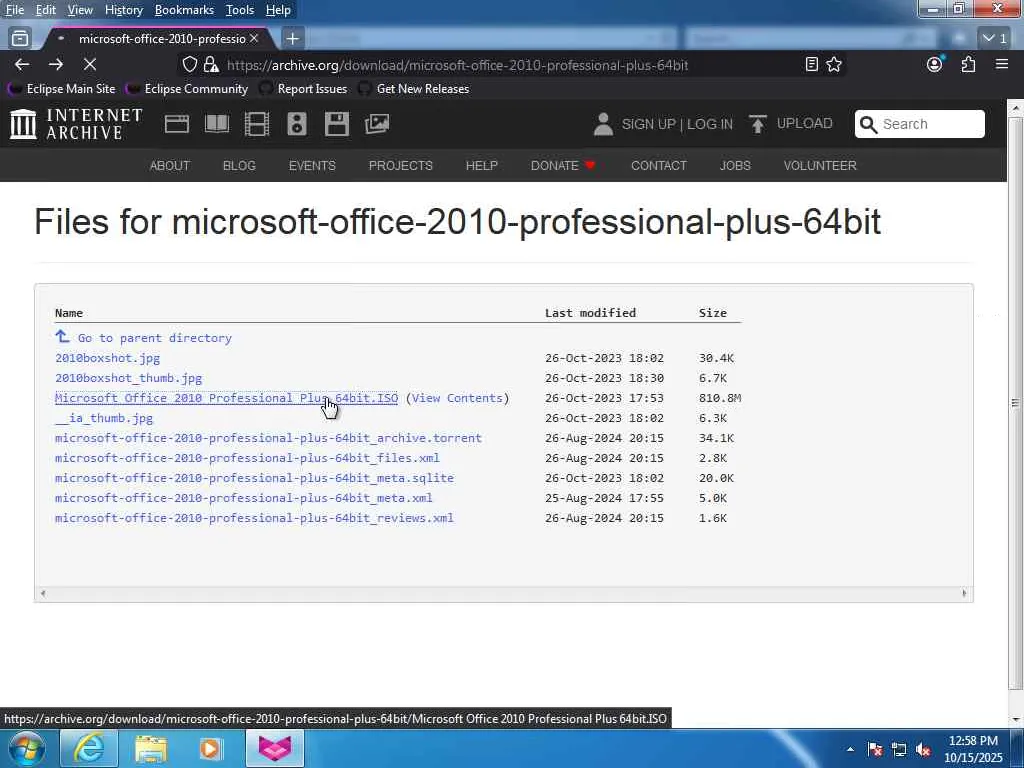Open the Images icon
This screenshot has width=1024, height=768.
tap(377, 123)
